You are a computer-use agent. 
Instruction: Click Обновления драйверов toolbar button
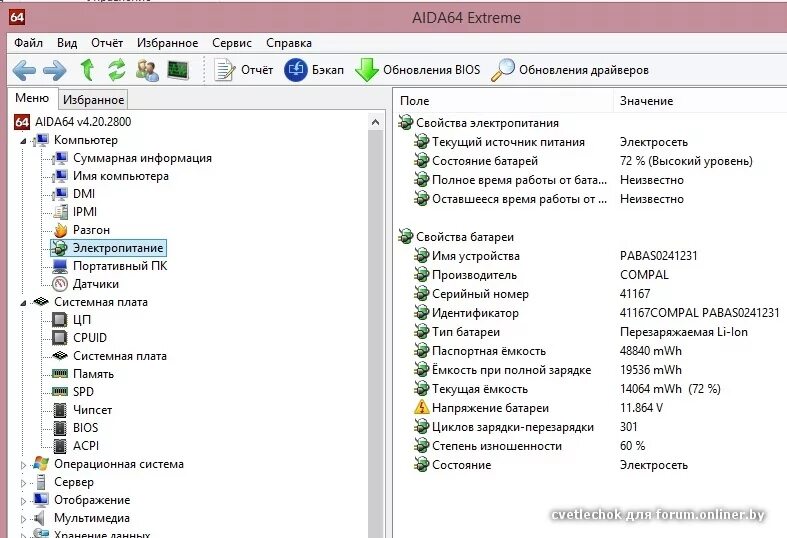click(x=570, y=70)
